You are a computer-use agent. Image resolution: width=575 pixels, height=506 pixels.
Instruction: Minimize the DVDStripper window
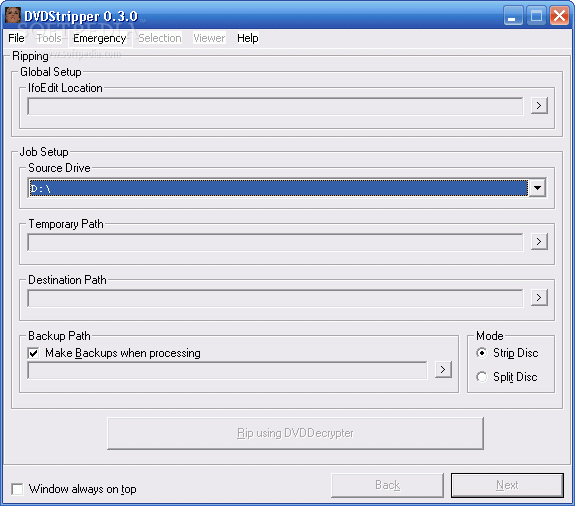click(x=513, y=16)
